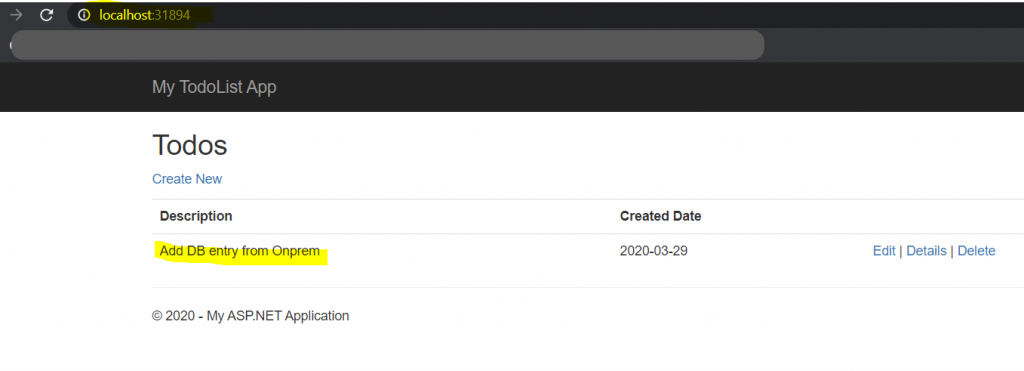Reload the page with the refresh icon
Viewport: 1024px width, 371px height.
[46, 15]
